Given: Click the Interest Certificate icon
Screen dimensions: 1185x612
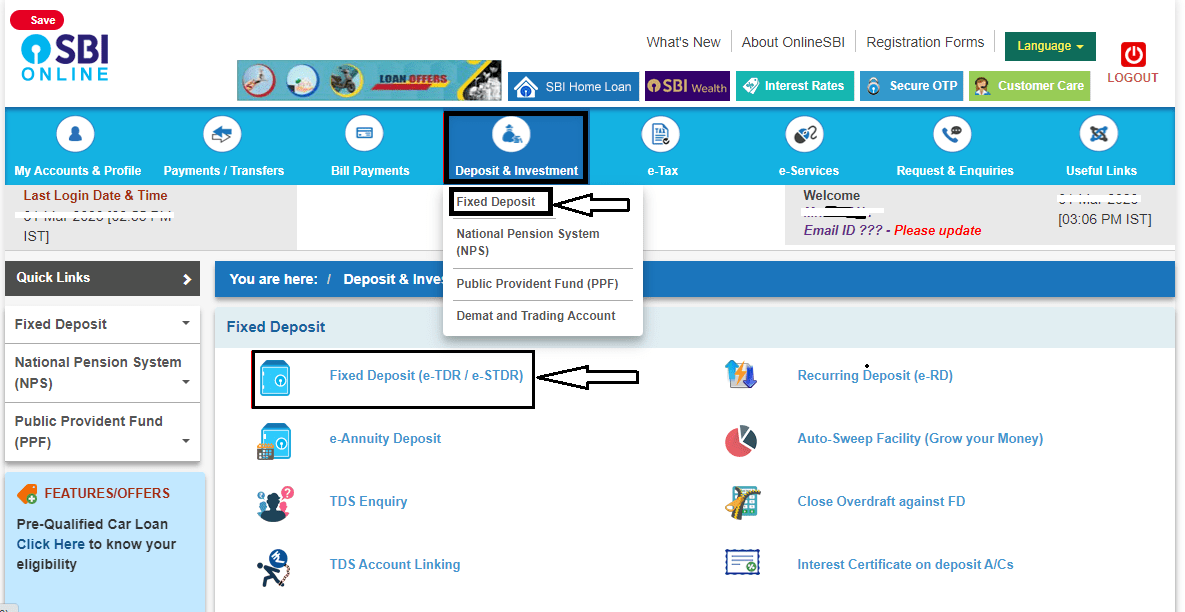Looking at the screenshot, I should point(742,563).
